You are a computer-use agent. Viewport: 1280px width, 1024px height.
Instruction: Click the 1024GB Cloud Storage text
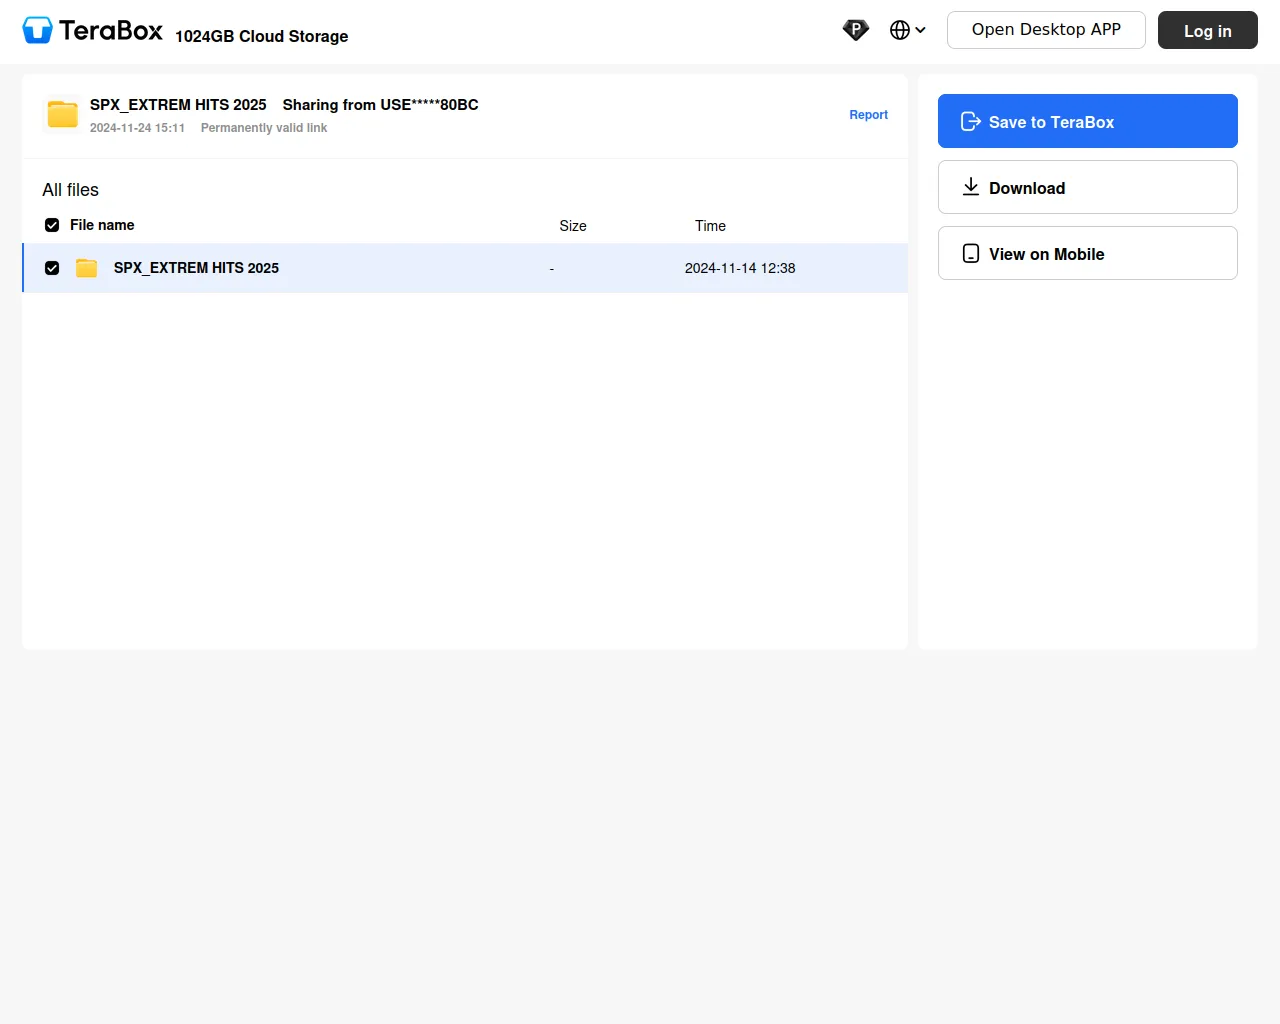coord(262,36)
